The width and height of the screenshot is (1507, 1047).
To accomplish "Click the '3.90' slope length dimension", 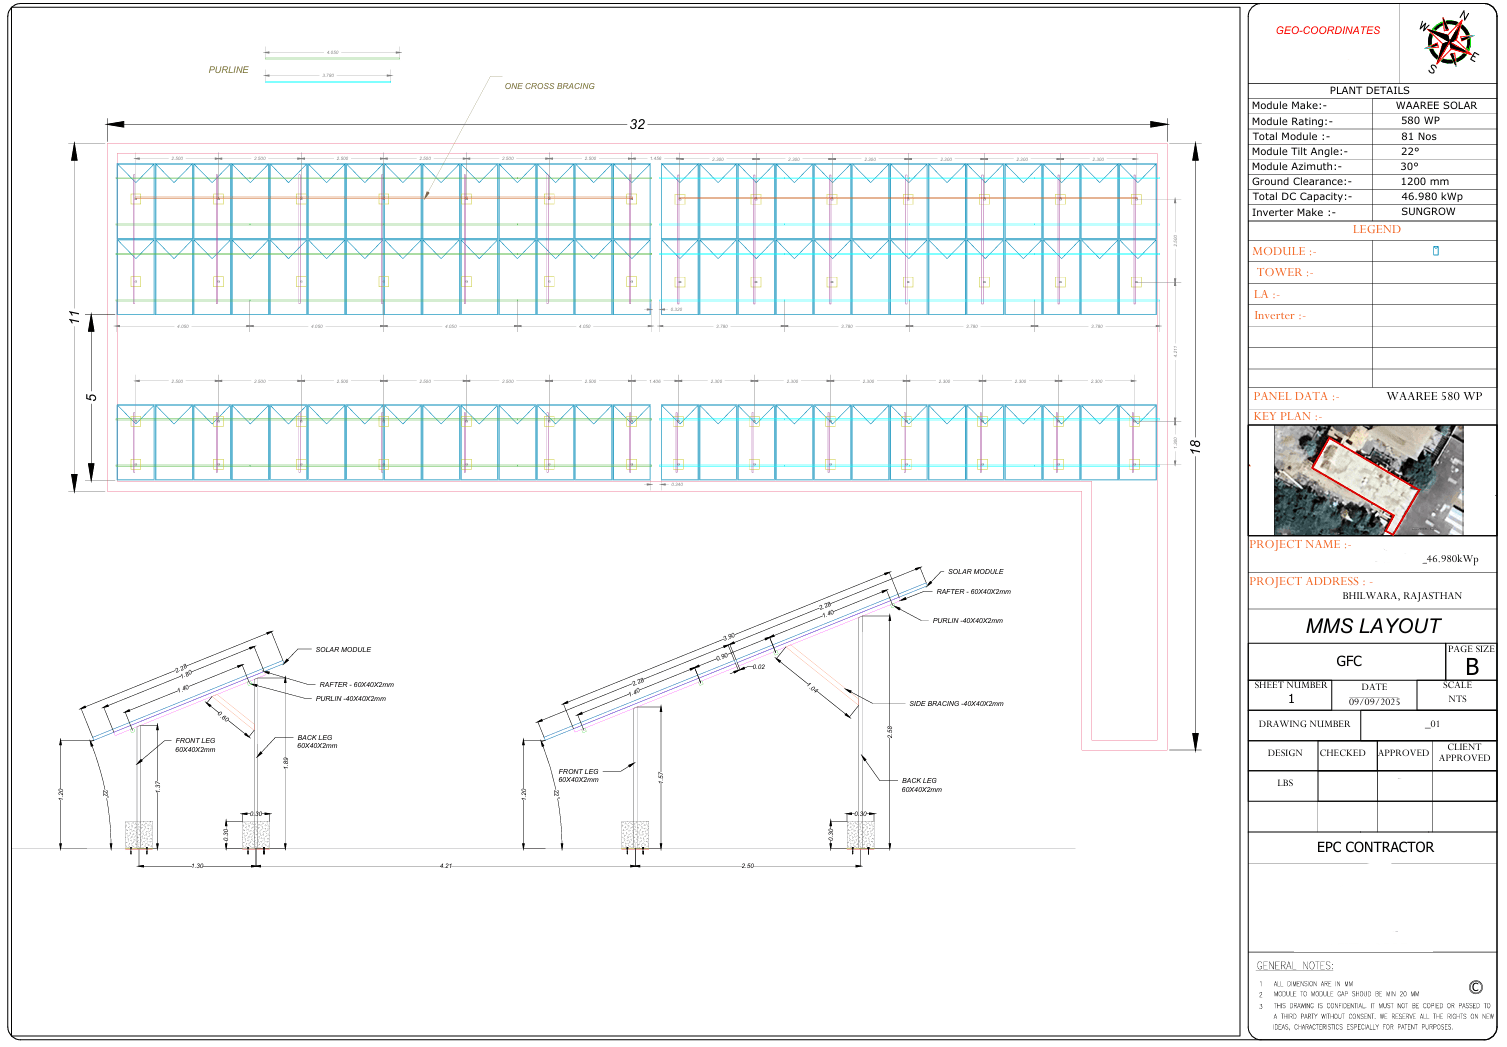I will [x=728, y=637].
